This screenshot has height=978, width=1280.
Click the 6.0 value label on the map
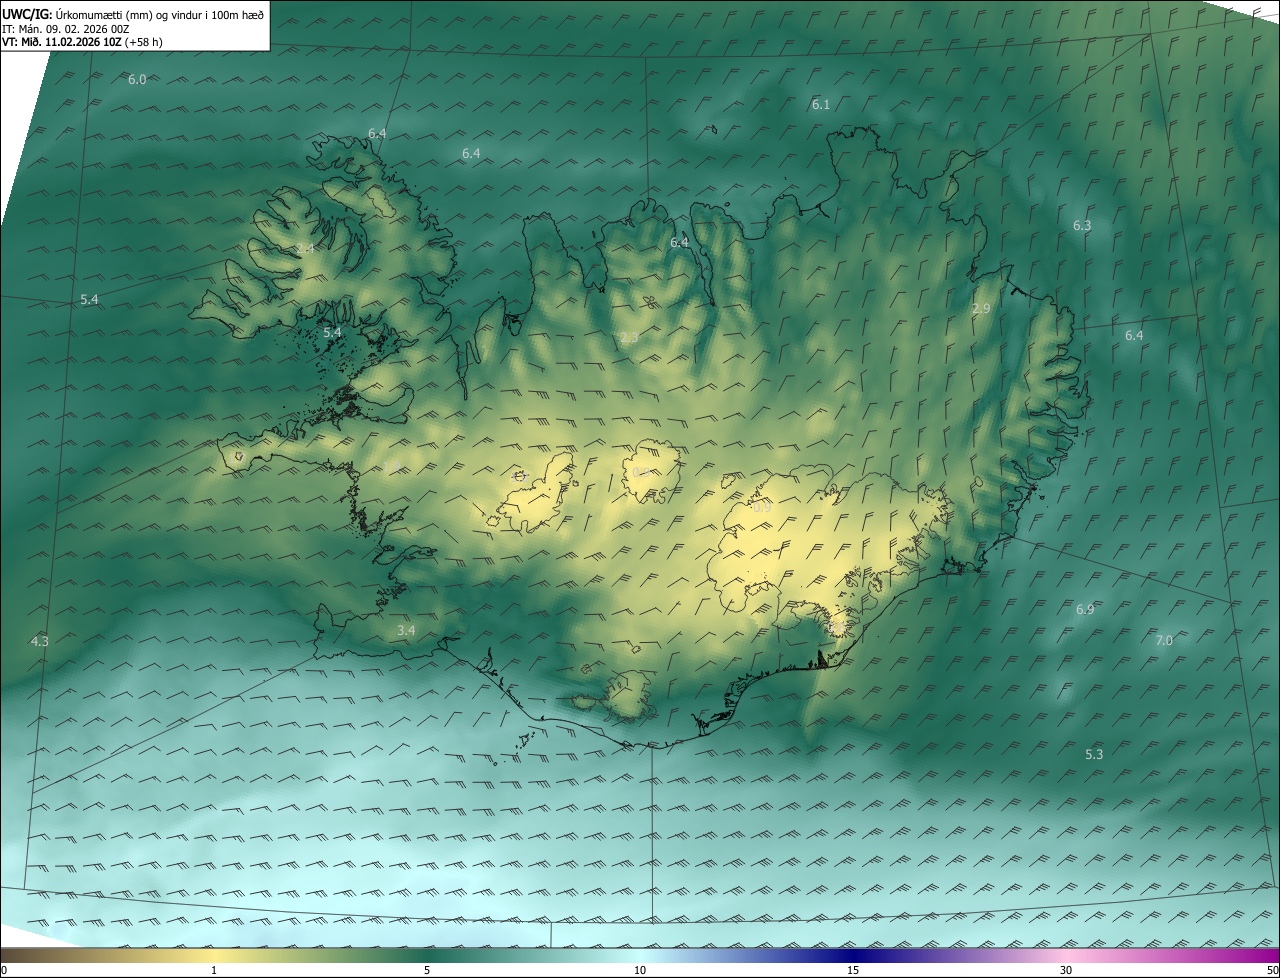pyautogui.click(x=137, y=79)
